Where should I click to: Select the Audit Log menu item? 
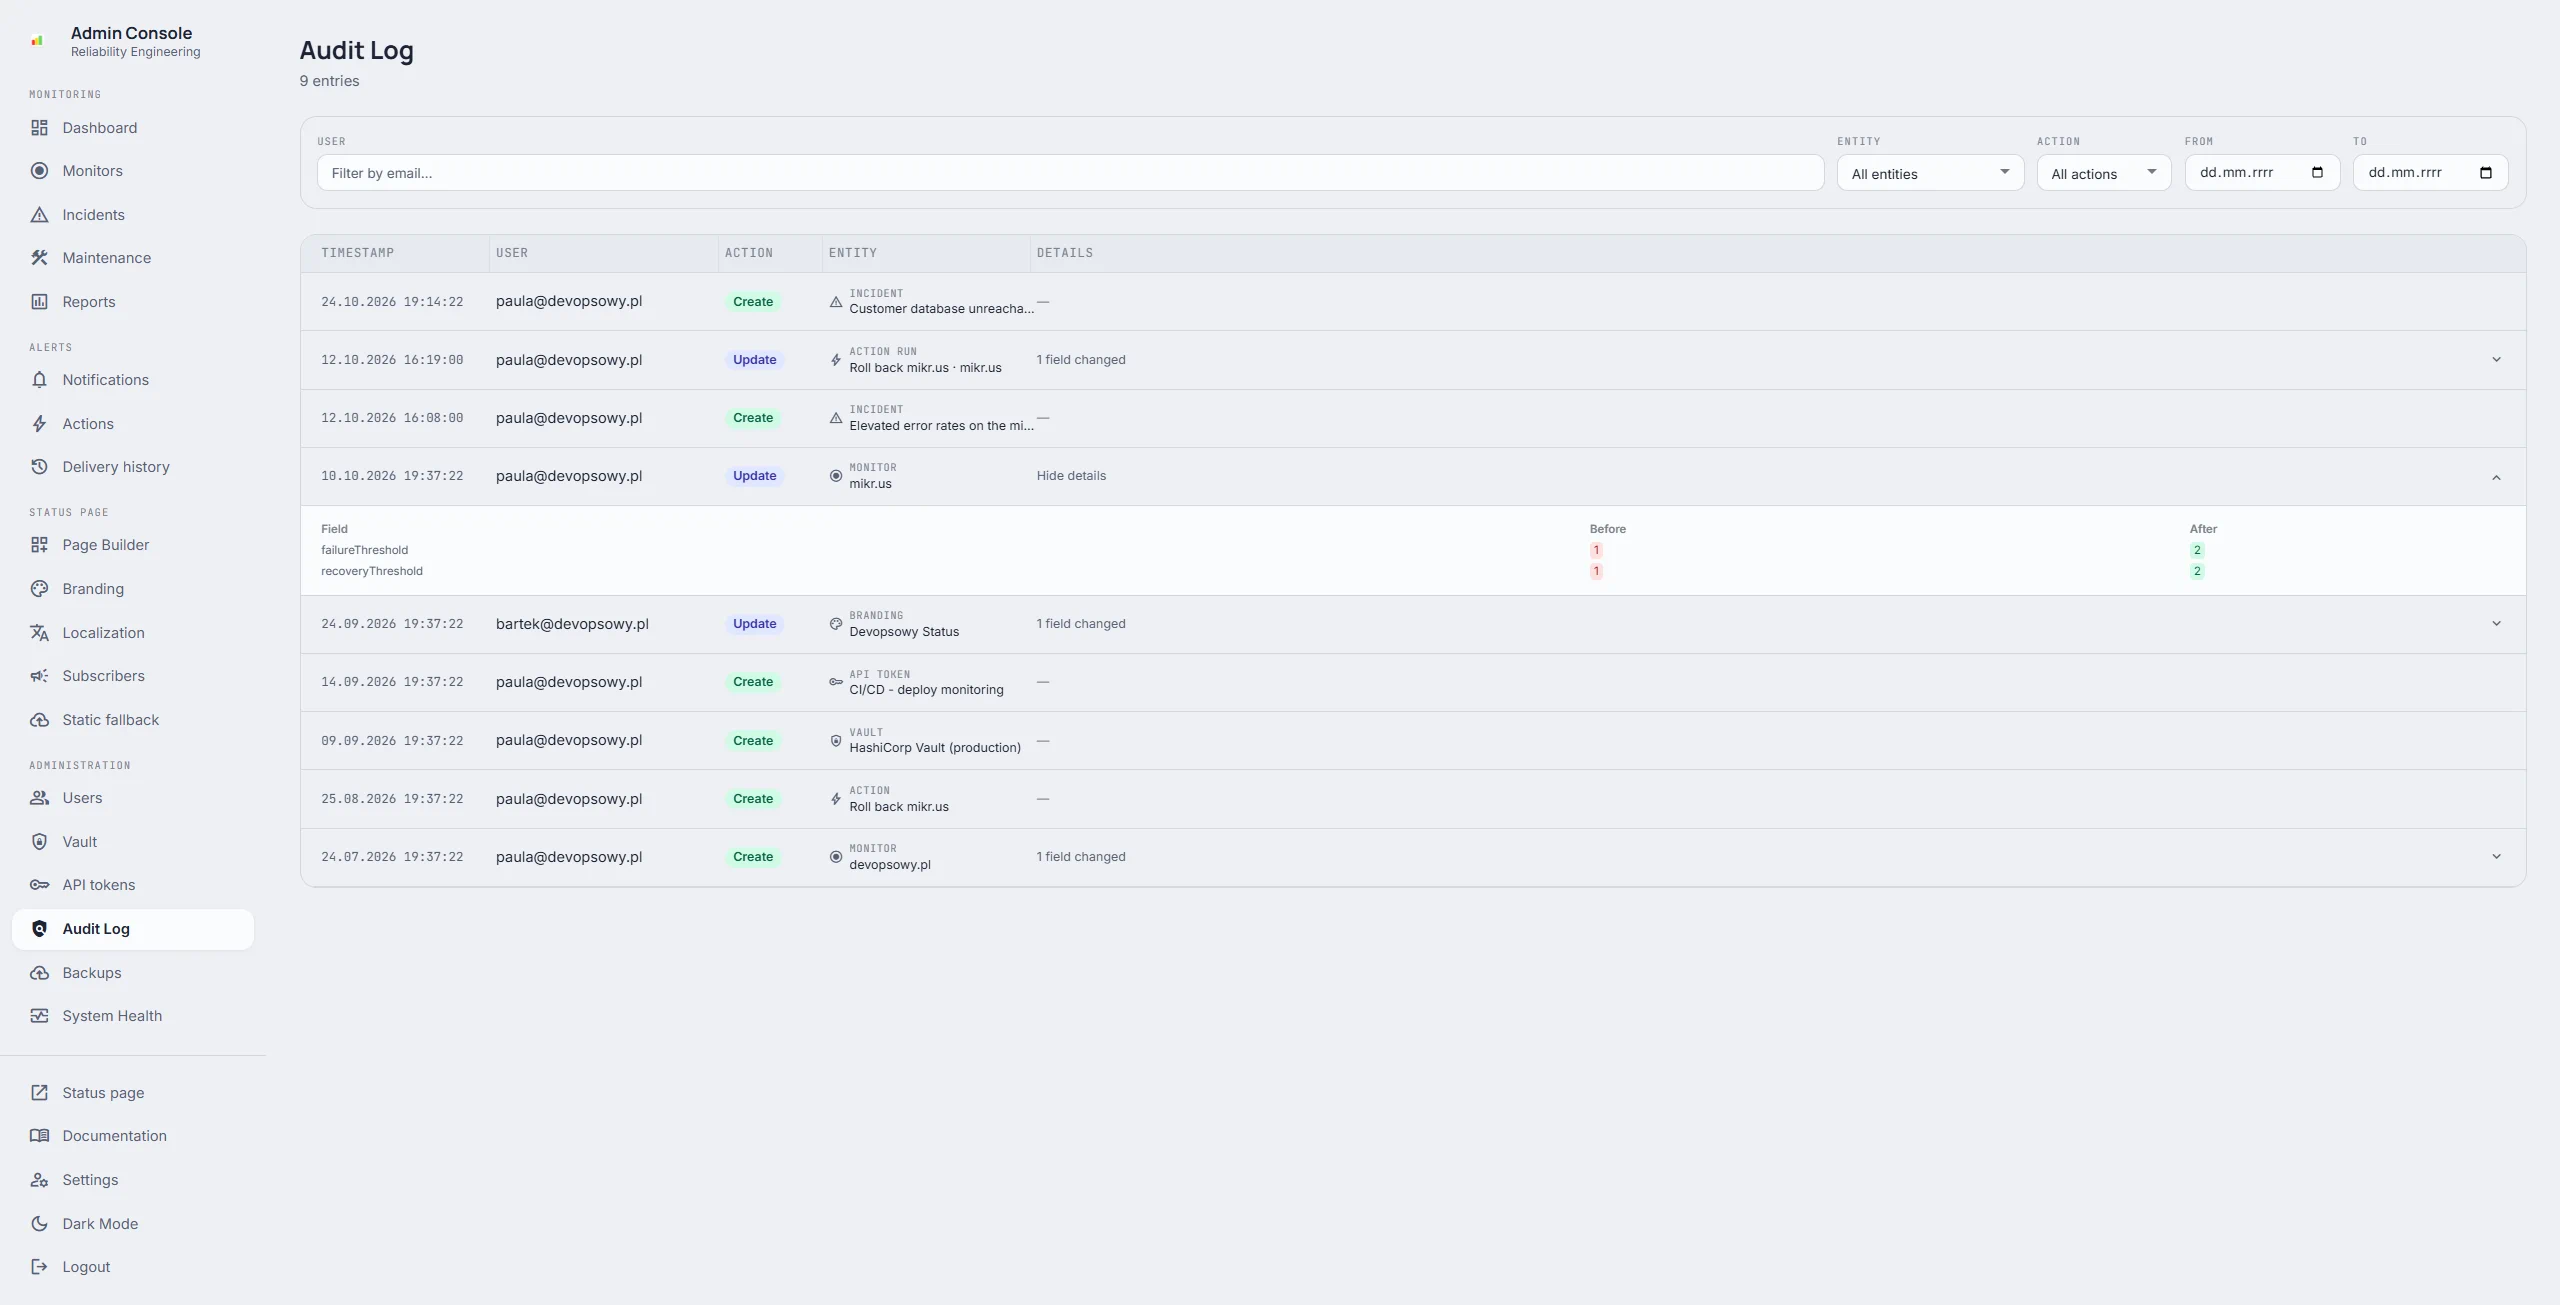coord(133,929)
